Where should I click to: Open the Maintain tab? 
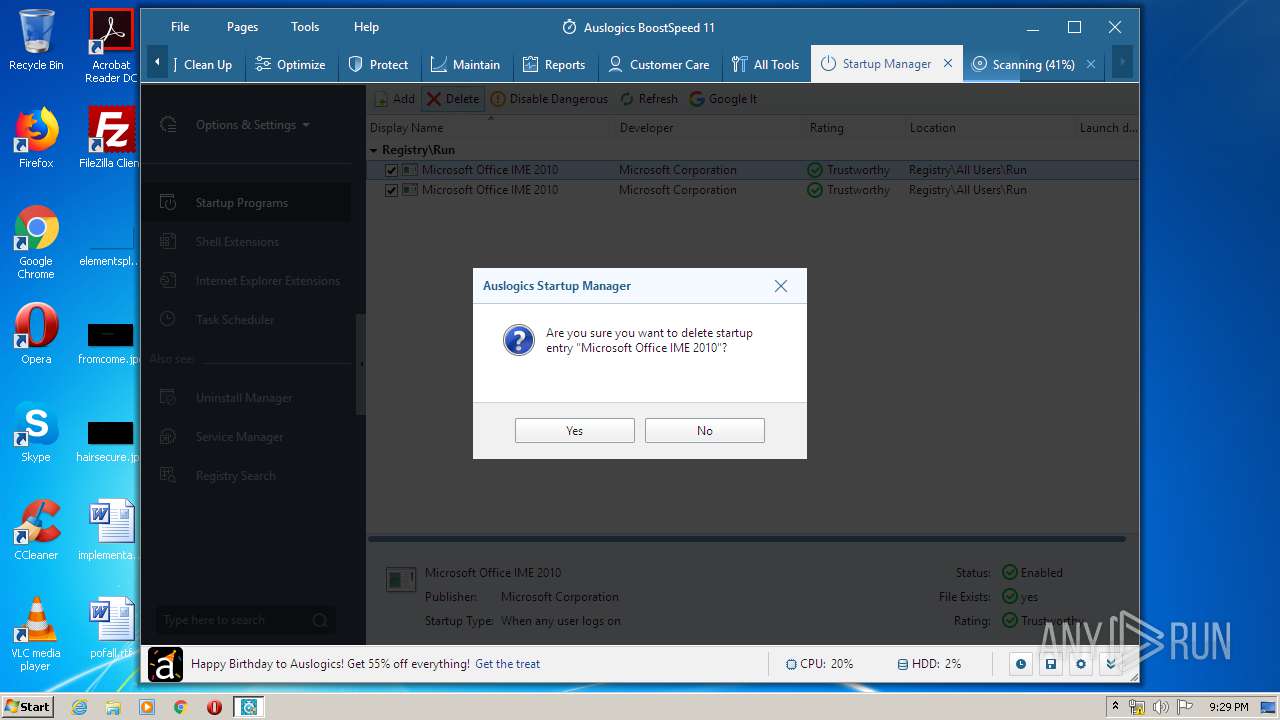[x=465, y=64]
